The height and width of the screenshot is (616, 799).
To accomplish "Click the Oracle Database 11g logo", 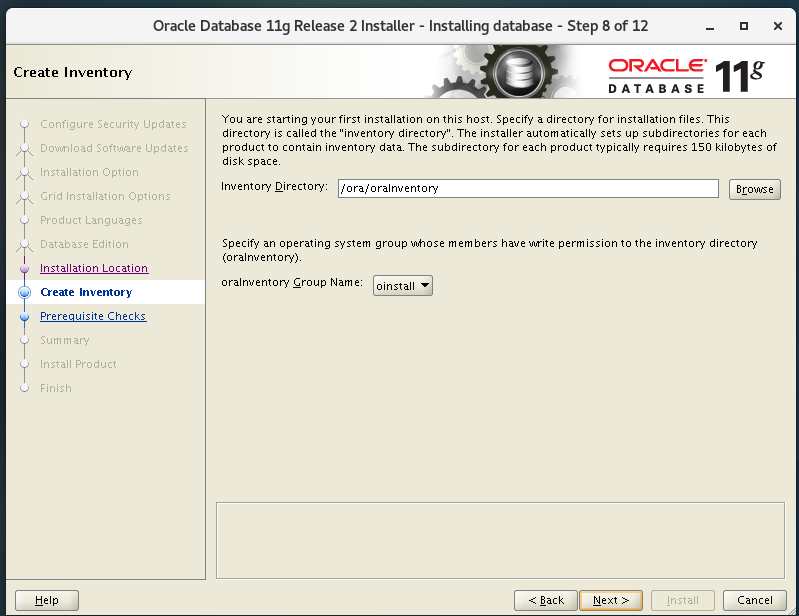I will [686, 76].
